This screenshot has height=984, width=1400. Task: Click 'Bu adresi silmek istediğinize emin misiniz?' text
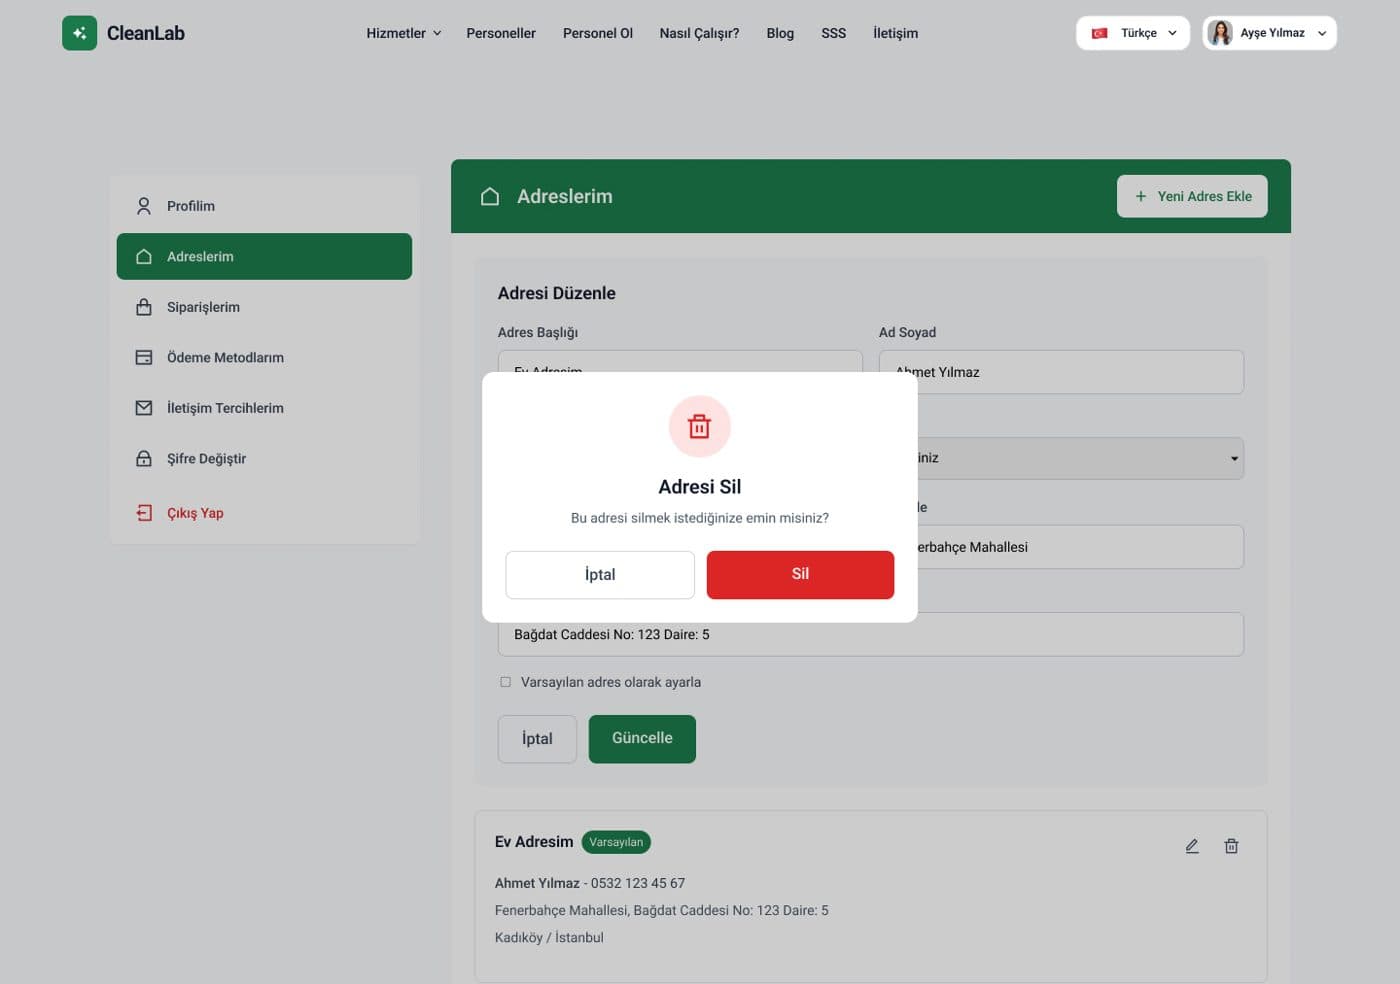700,518
